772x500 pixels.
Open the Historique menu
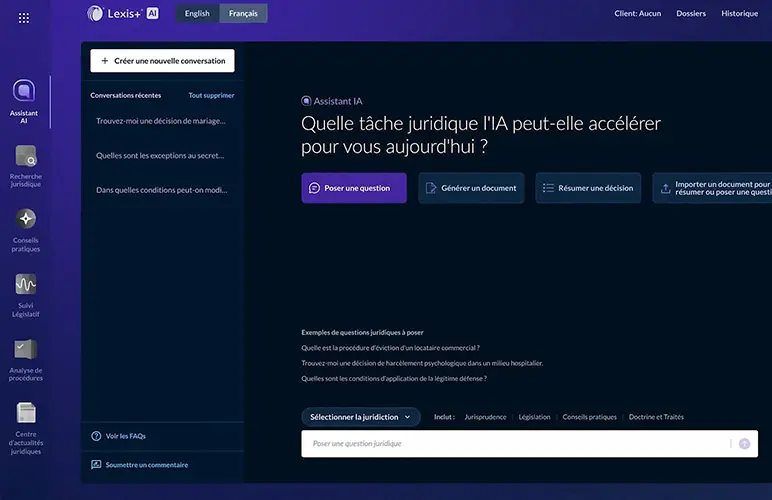pos(739,14)
